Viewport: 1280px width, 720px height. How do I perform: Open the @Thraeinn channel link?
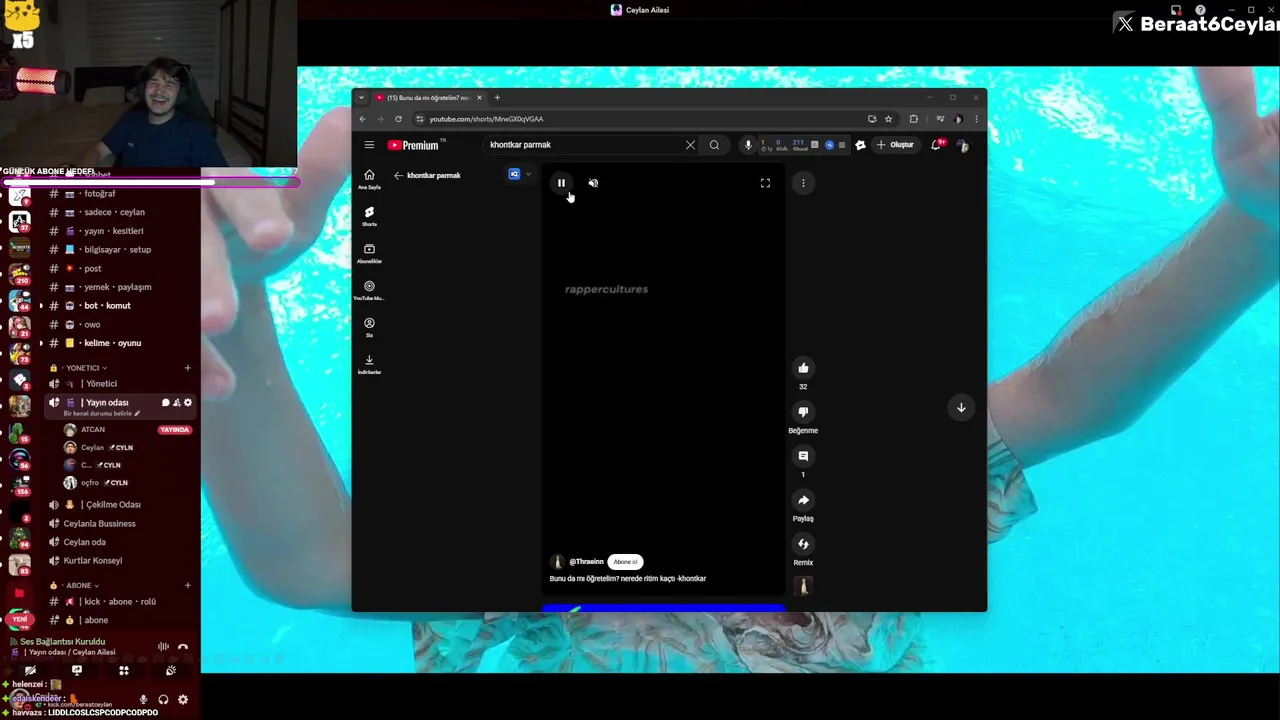click(586, 562)
